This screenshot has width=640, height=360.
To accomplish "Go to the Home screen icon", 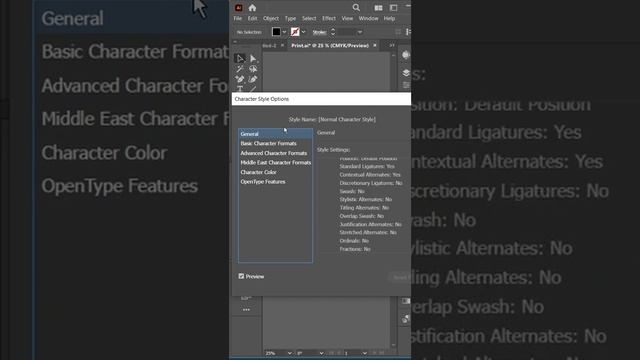I will pos(252,8).
